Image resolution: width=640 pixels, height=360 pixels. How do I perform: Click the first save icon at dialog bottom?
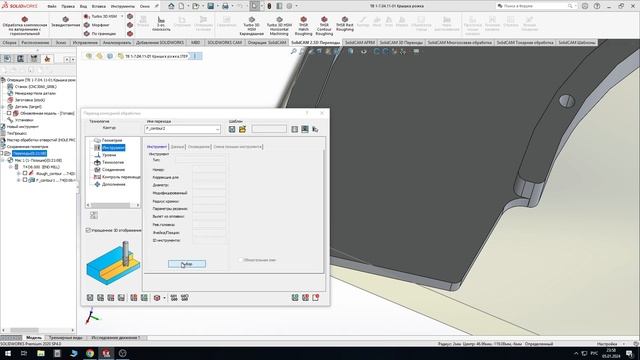90,298
